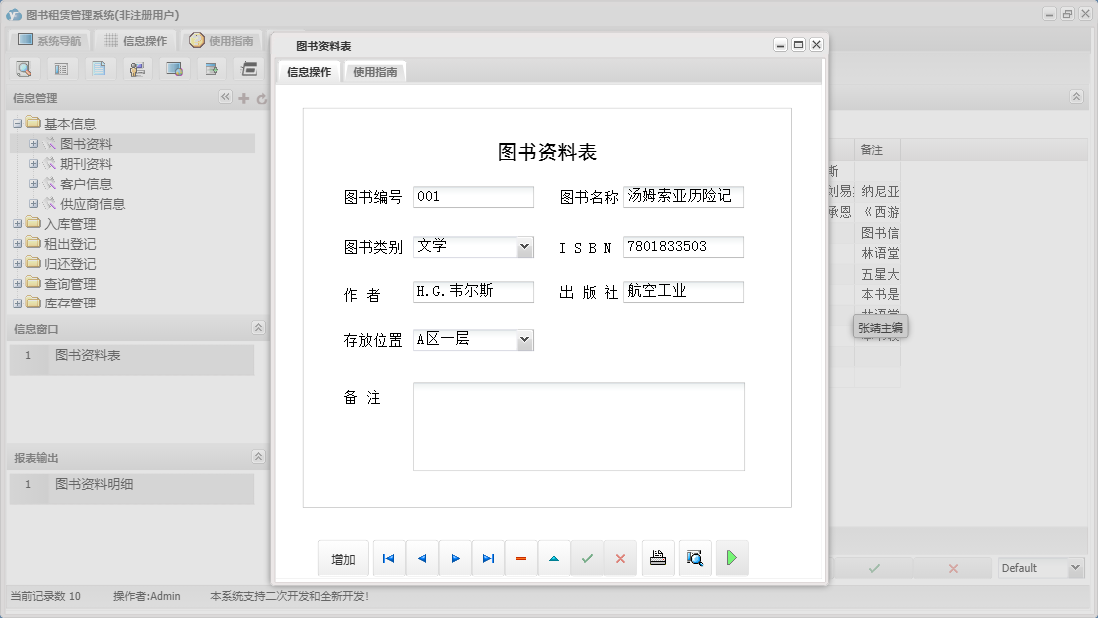Click the green checkmark confirm icon
Image resolution: width=1098 pixels, height=618 pixels.
(x=587, y=558)
